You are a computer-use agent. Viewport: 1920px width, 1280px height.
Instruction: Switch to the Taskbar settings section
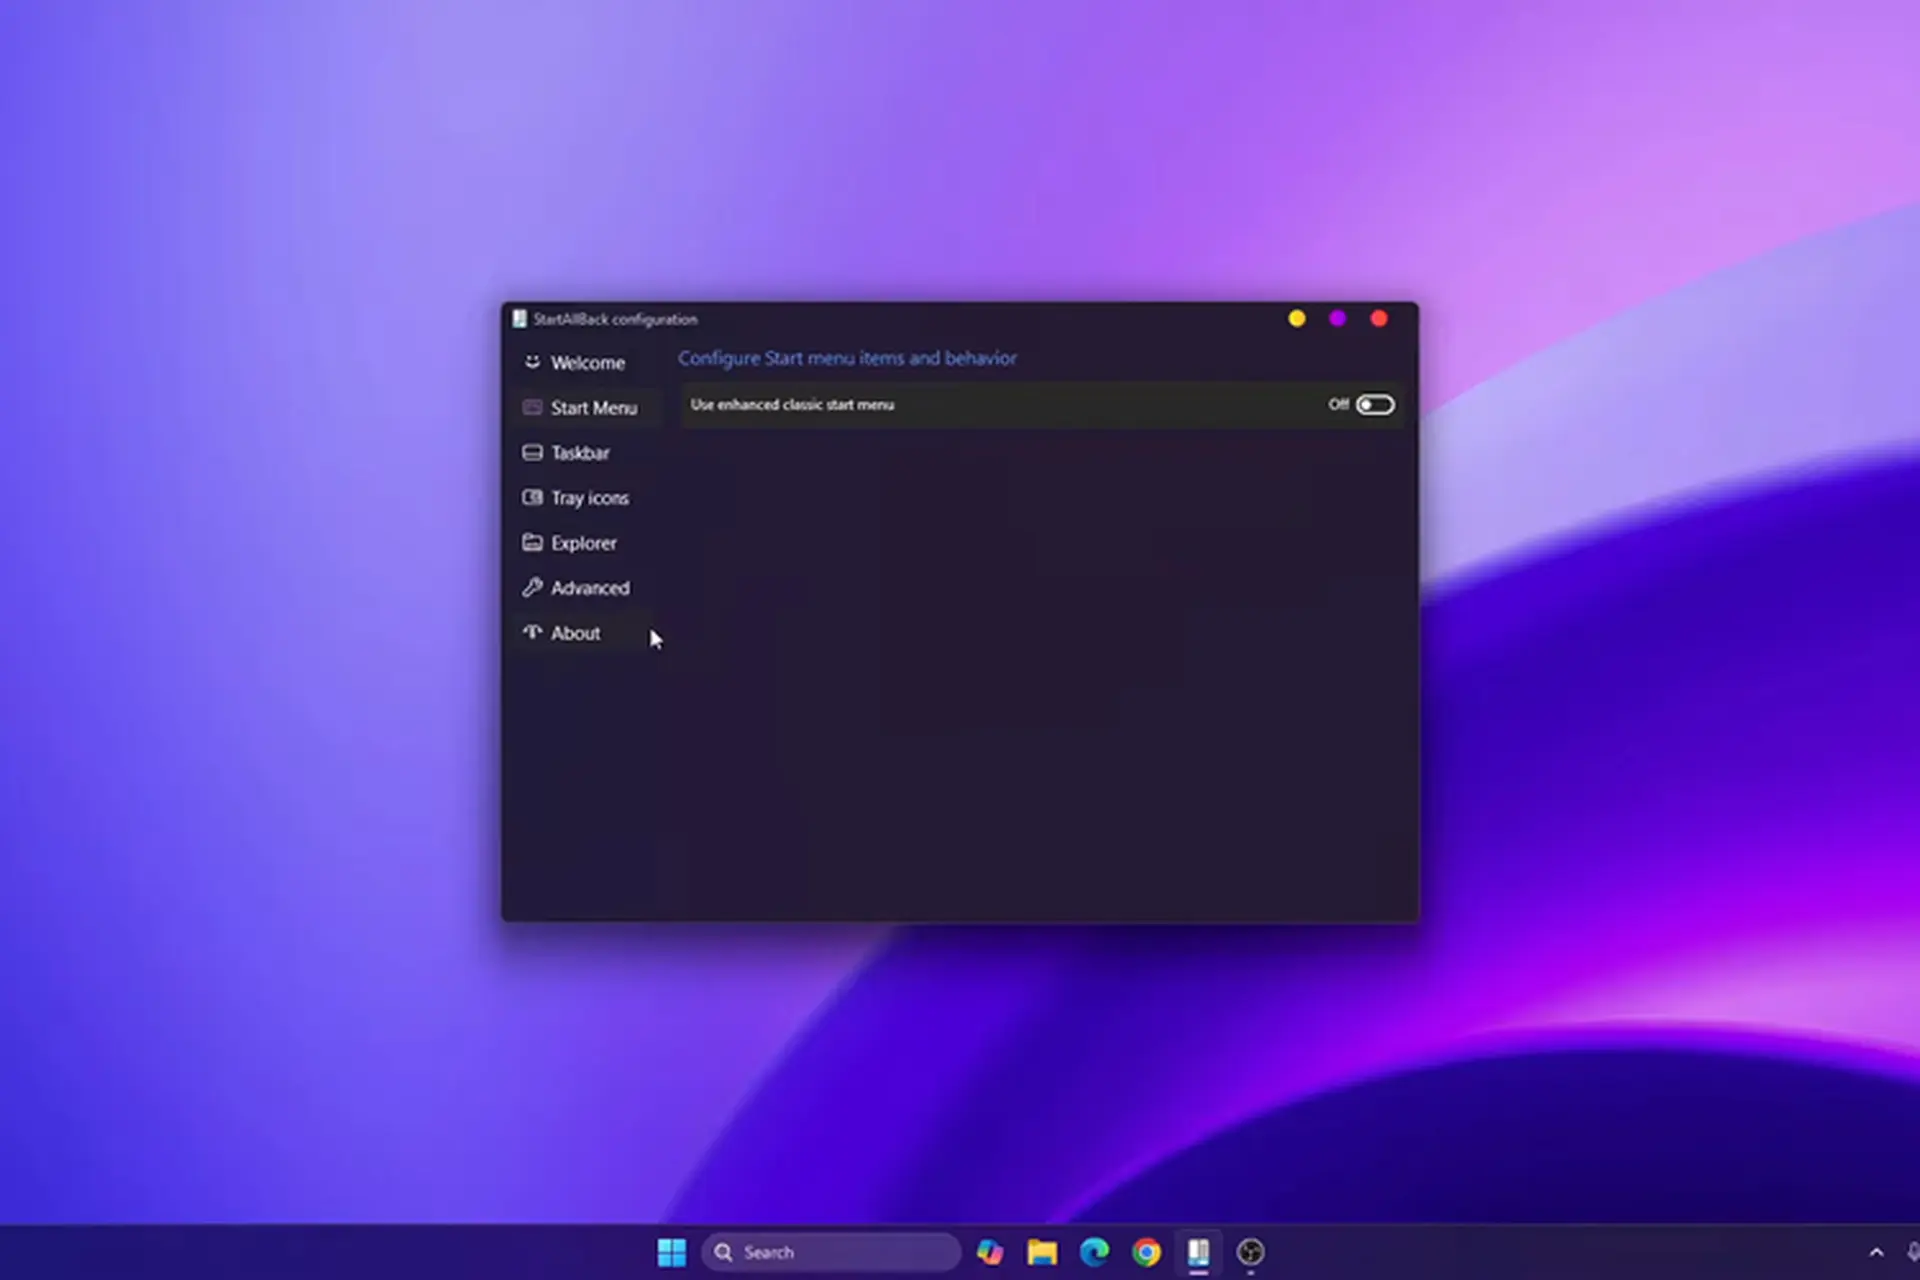(580, 452)
